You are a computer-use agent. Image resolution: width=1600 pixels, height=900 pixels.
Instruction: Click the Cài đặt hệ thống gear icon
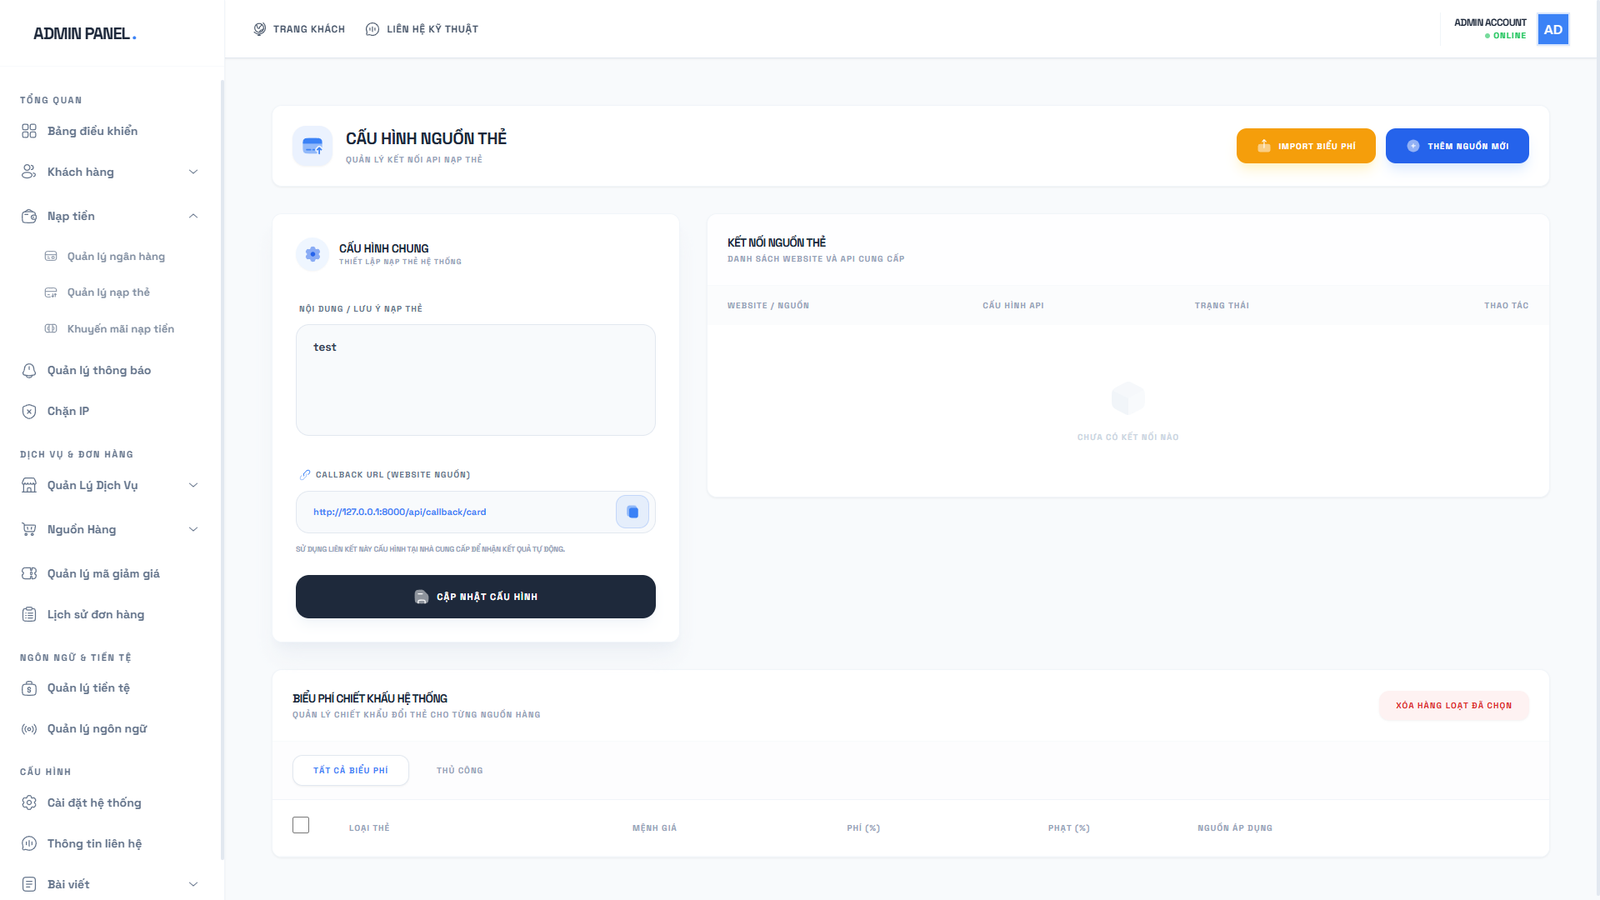pos(29,802)
